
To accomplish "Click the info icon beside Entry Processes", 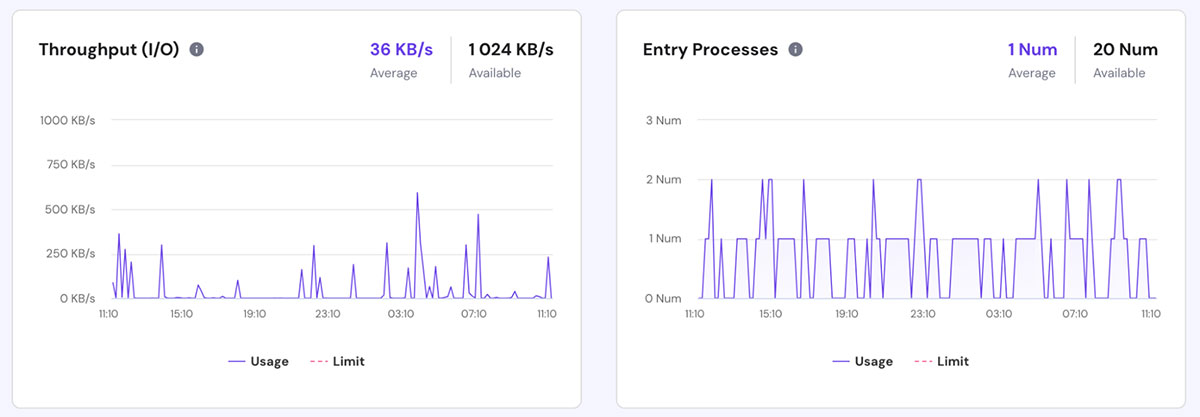I will 795,50.
